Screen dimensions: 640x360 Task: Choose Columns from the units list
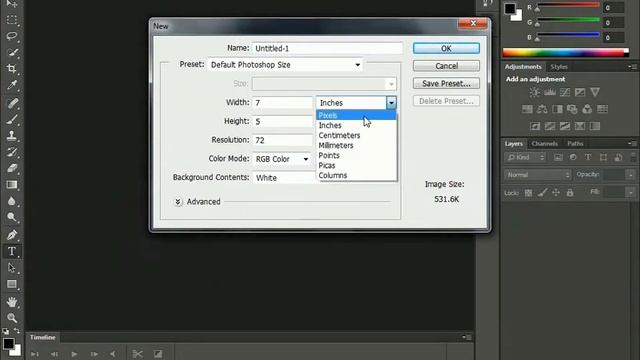[356, 176]
